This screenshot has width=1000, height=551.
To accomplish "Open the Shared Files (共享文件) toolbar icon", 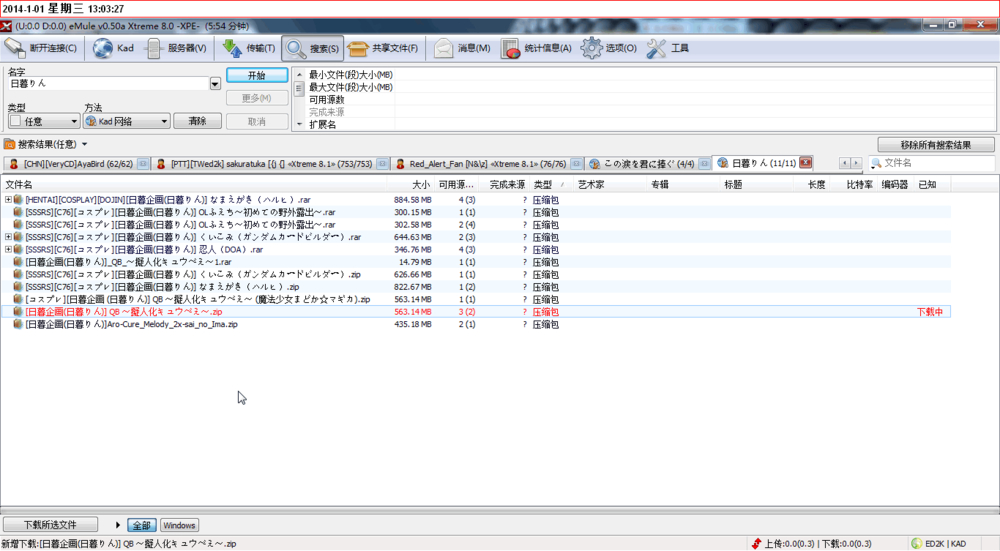I will pos(358,48).
